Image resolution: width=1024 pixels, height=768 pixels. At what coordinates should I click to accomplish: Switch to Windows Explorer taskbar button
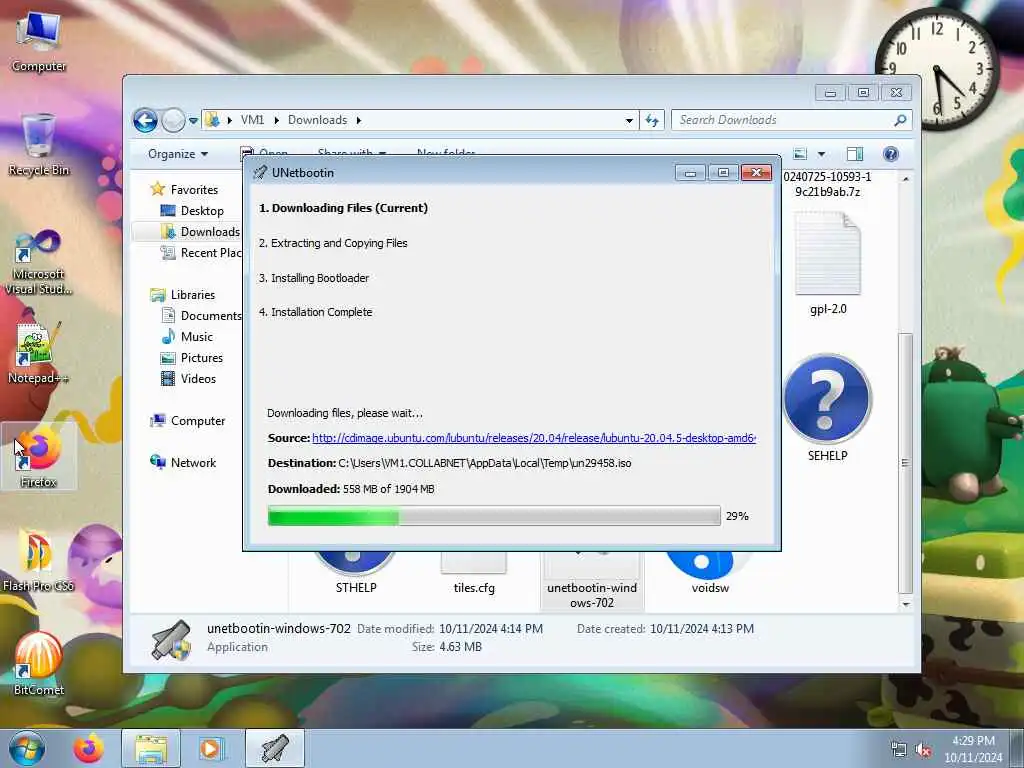pyautogui.click(x=151, y=748)
